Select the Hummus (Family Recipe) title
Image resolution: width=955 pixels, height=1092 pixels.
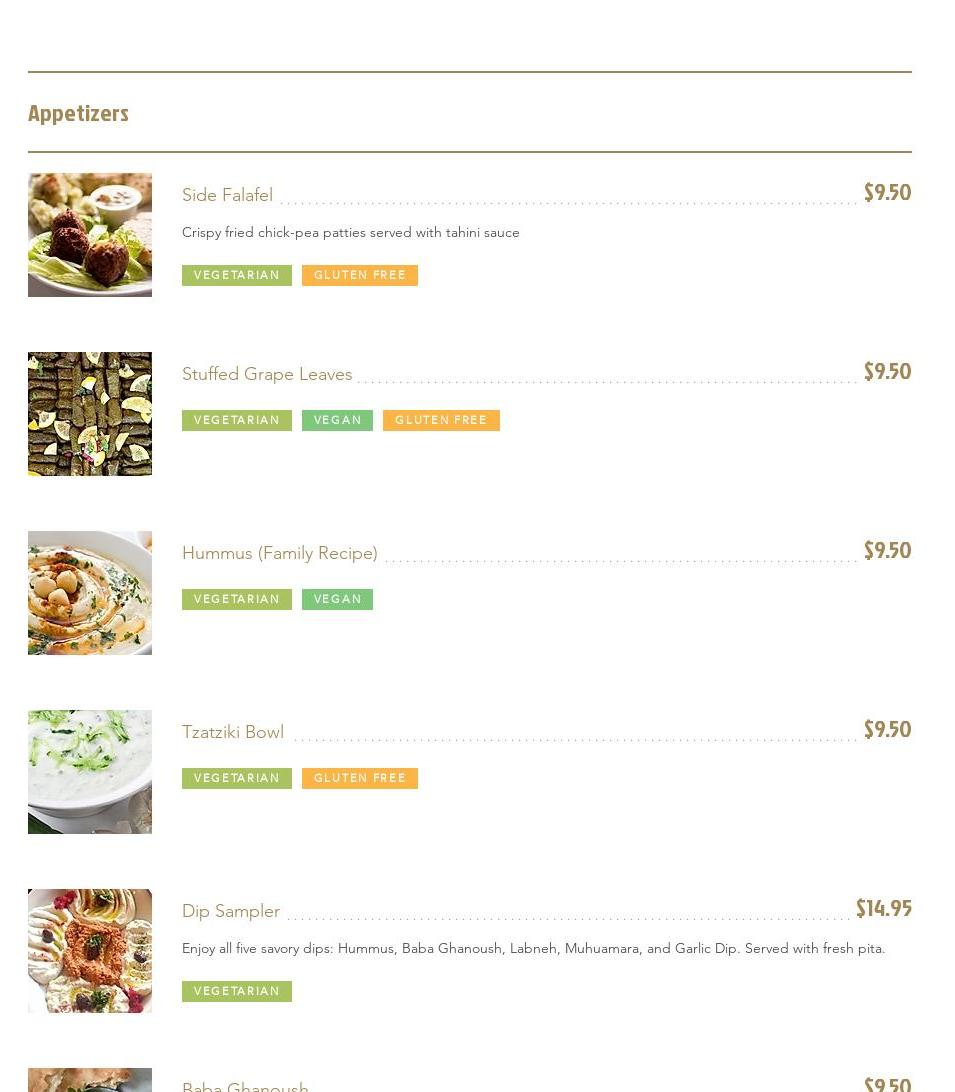[x=280, y=553]
